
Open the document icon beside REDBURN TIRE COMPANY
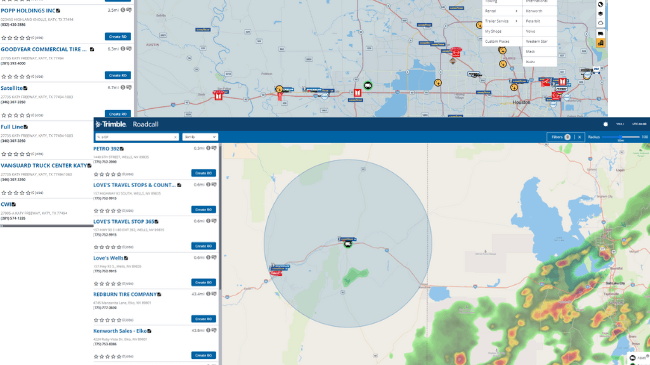[x=159, y=294]
